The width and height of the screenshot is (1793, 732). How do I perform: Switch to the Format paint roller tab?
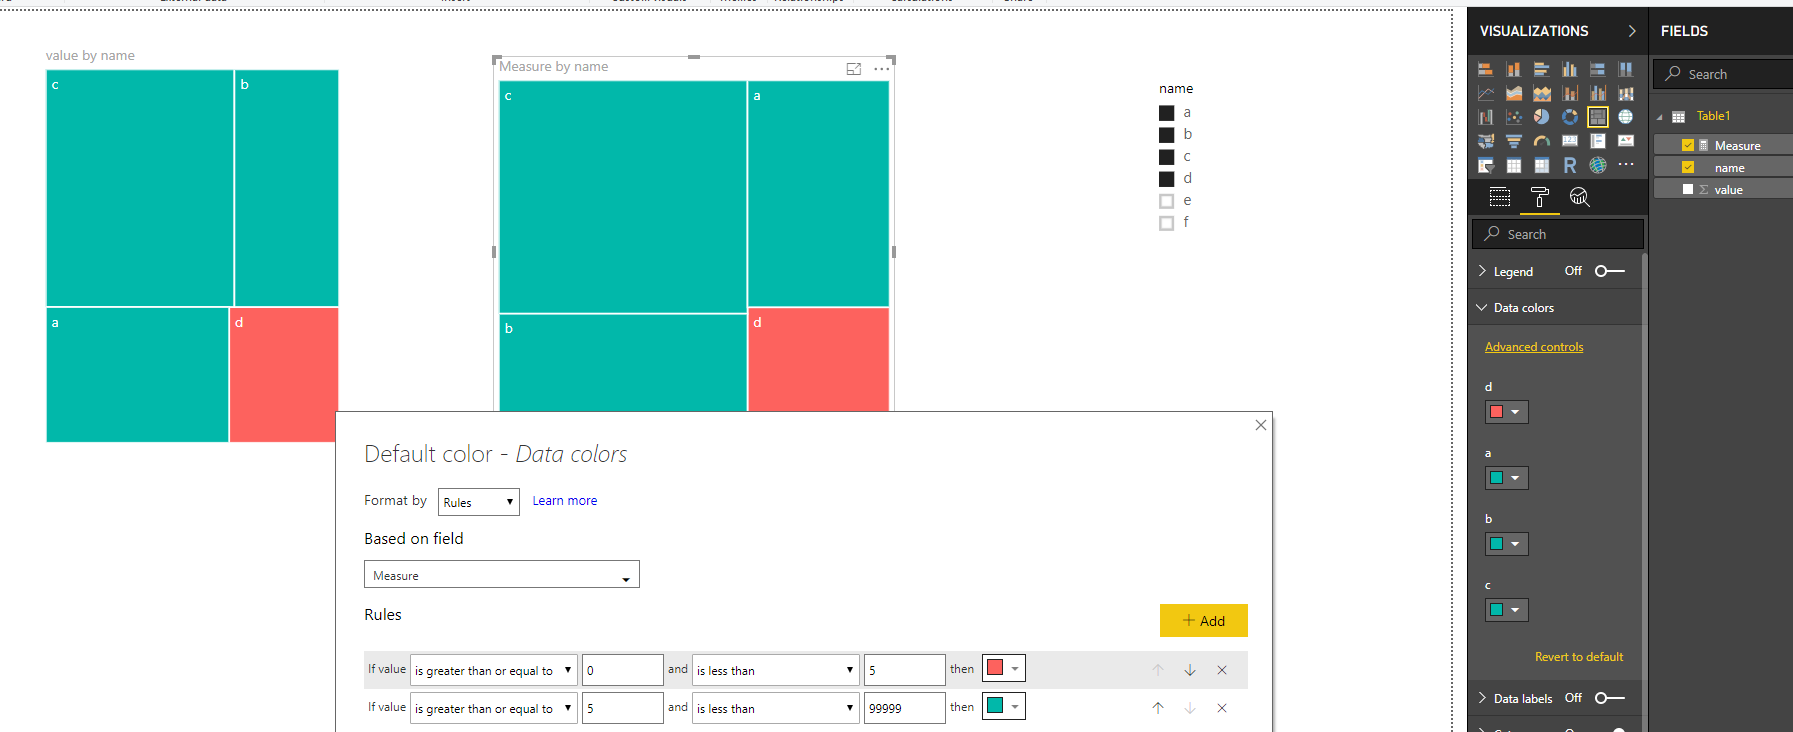click(x=1539, y=197)
